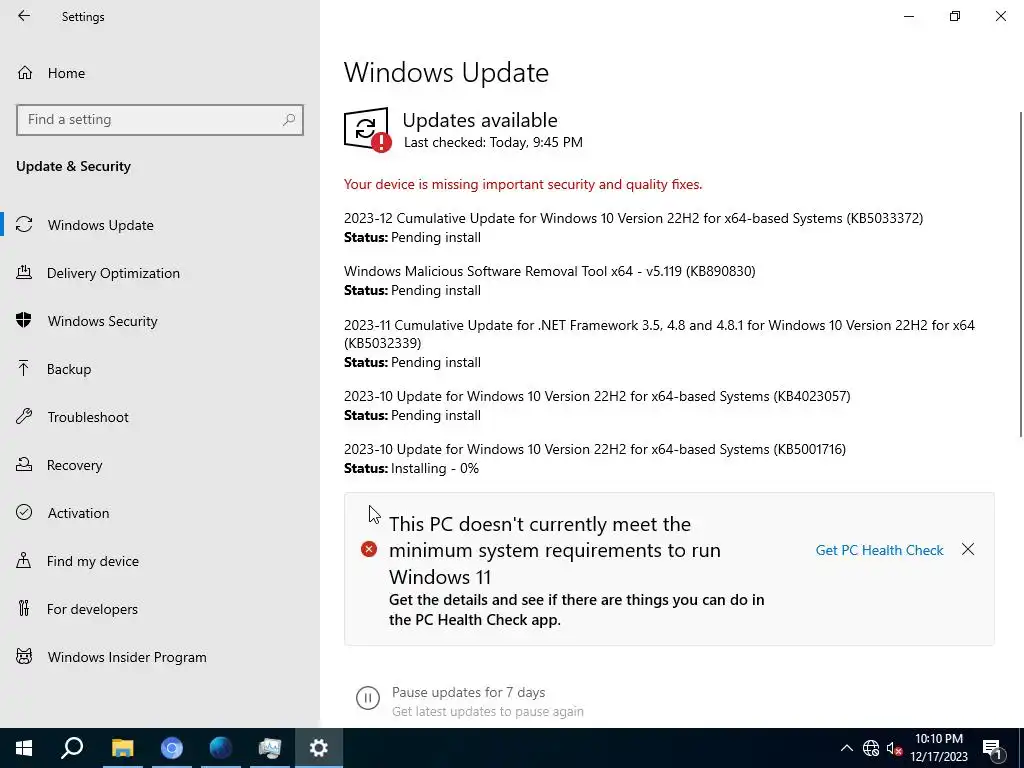
Task: Click the muted volume tray icon
Action: (895, 748)
